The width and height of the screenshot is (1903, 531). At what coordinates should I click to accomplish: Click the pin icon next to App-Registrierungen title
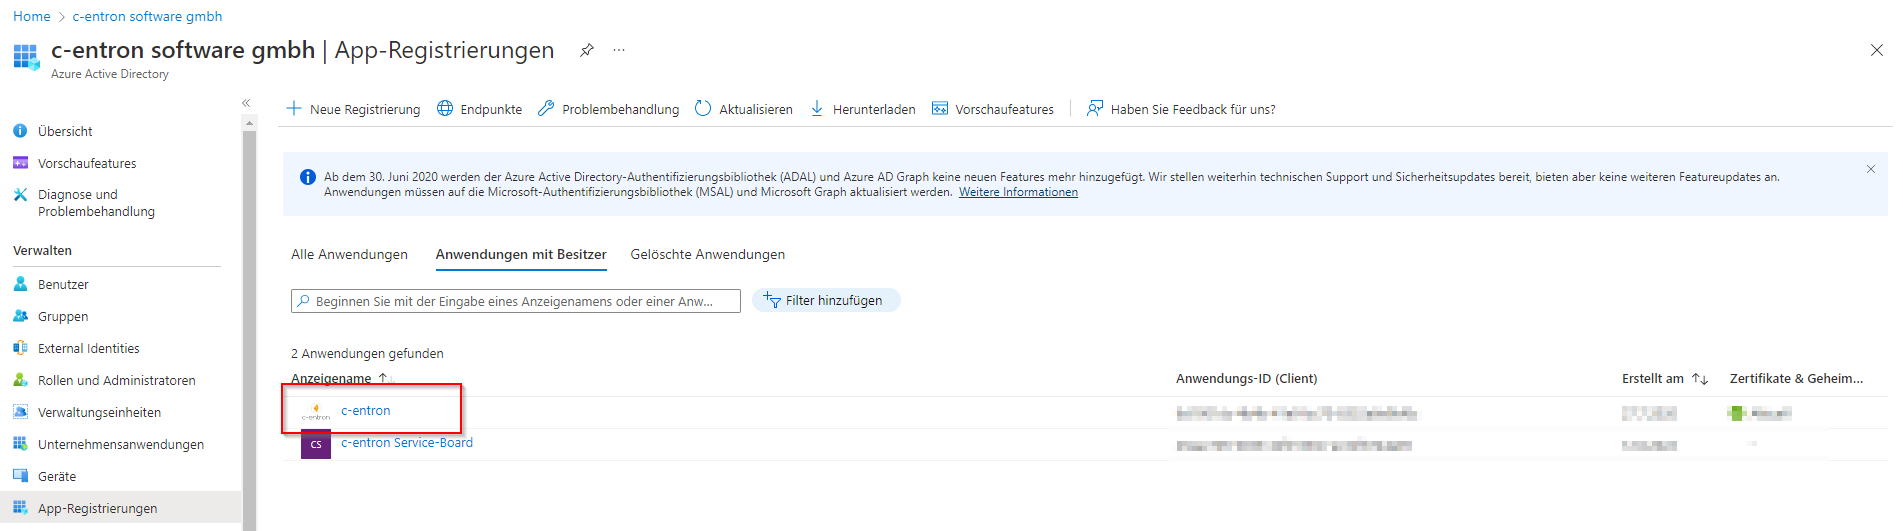(x=587, y=50)
